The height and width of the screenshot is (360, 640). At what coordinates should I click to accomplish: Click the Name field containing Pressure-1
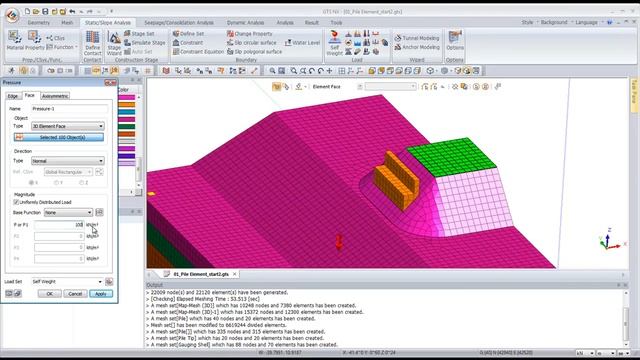69,109
